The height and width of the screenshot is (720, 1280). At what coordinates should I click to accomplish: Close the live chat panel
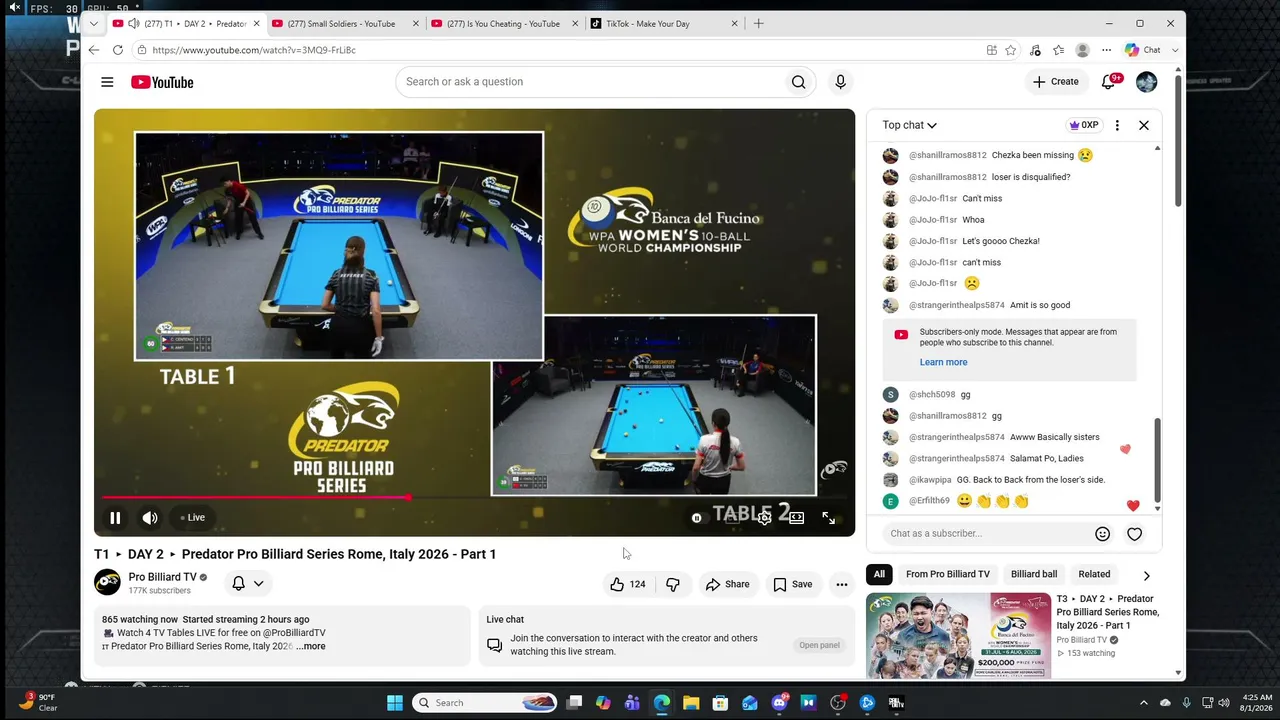click(x=1144, y=125)
